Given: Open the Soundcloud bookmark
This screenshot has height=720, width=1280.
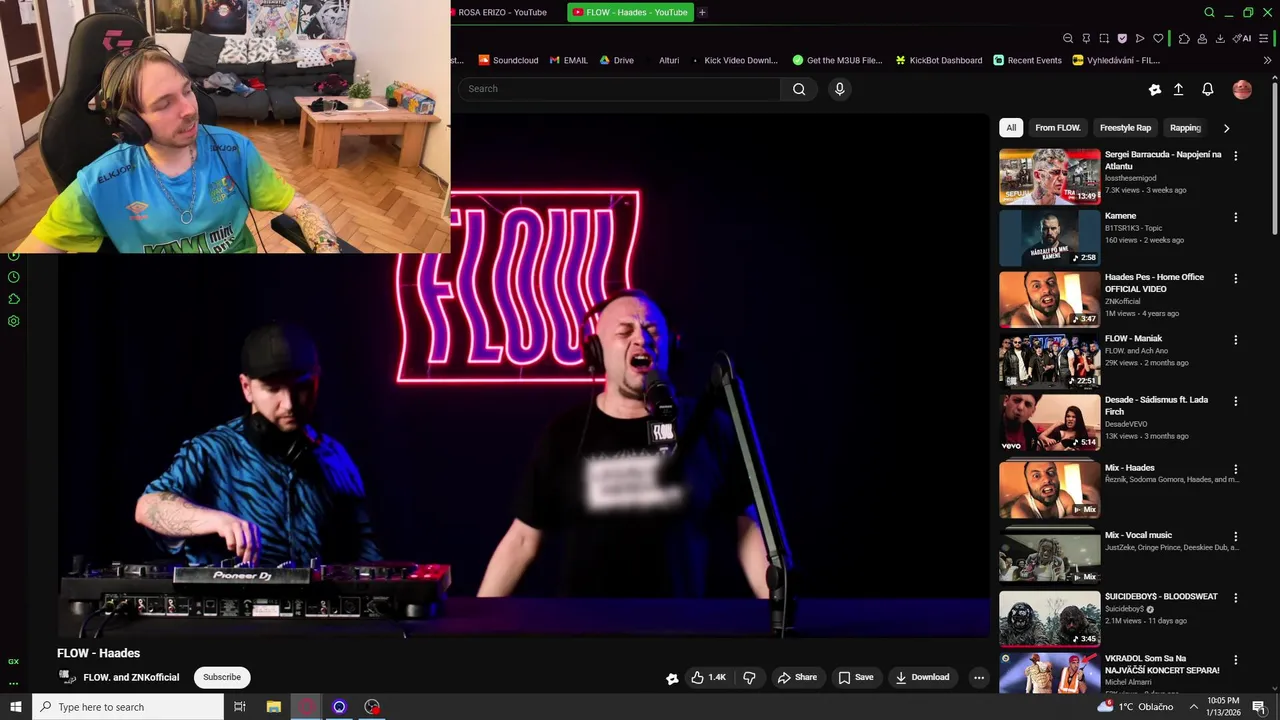Looking at the screenshot, I should (x=508, y=60).
